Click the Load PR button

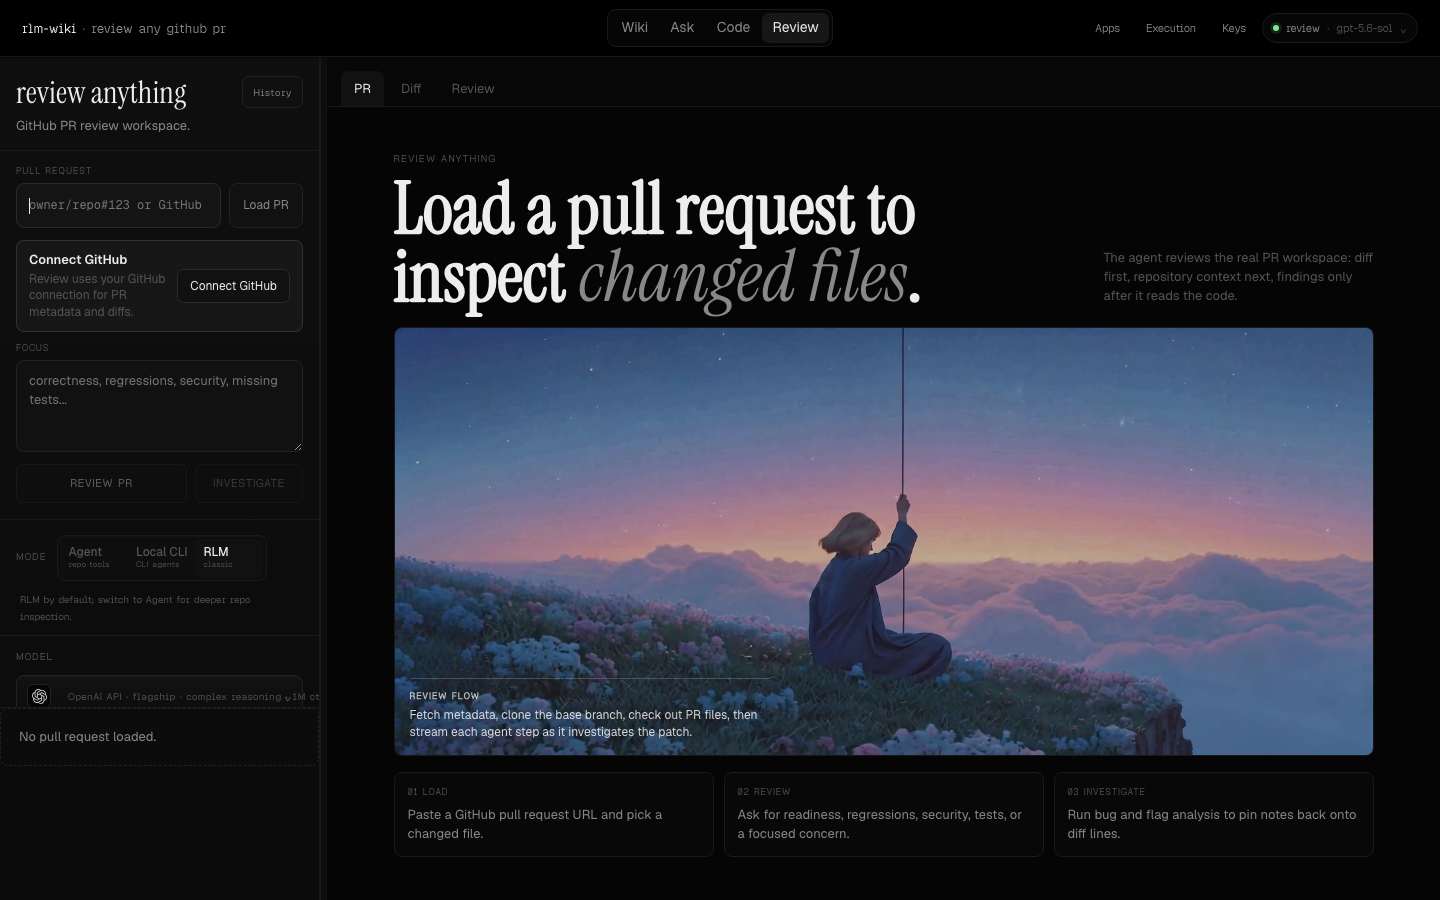266,205
